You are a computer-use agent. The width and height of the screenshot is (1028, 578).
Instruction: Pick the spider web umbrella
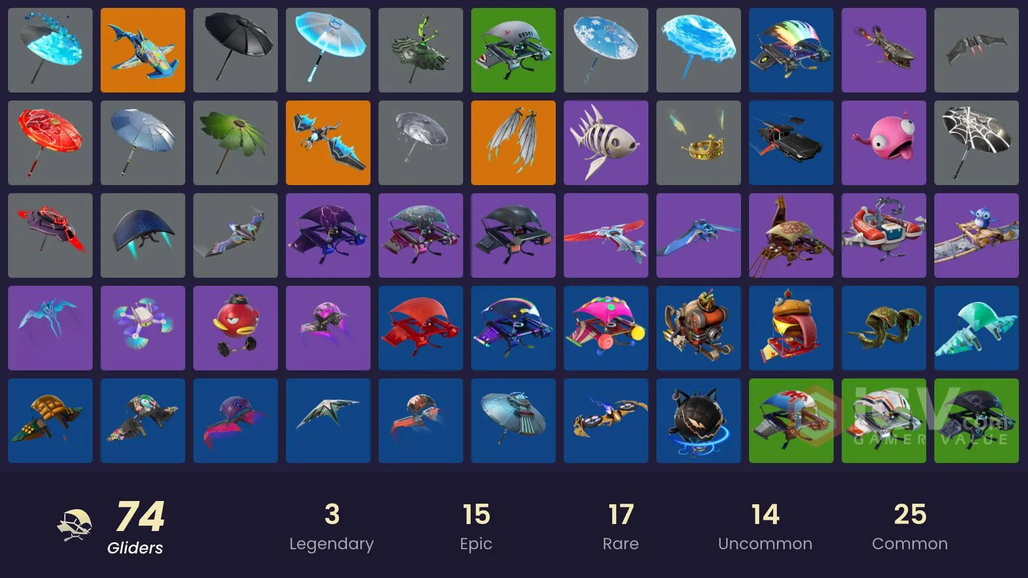[x=976, y=143]
